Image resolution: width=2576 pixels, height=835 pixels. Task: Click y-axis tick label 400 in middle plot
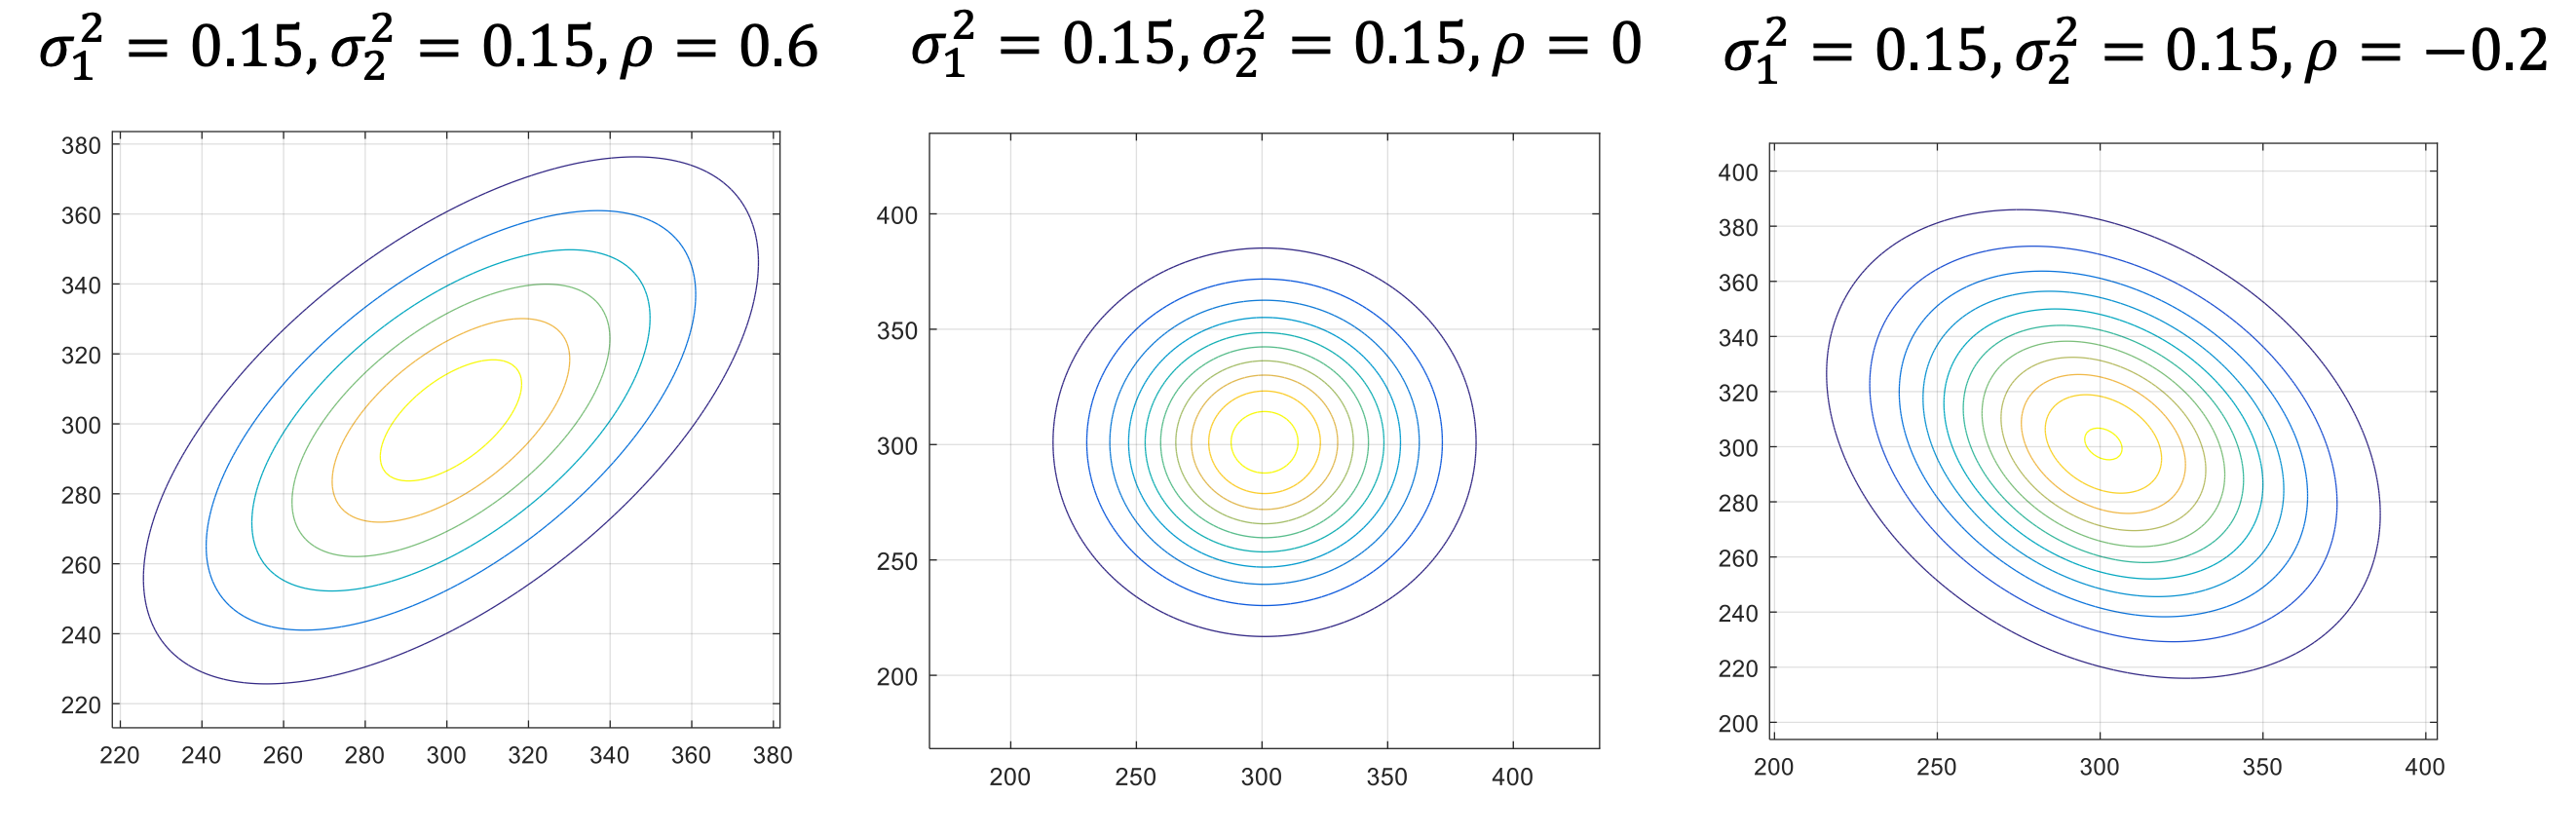pos(897,215)
